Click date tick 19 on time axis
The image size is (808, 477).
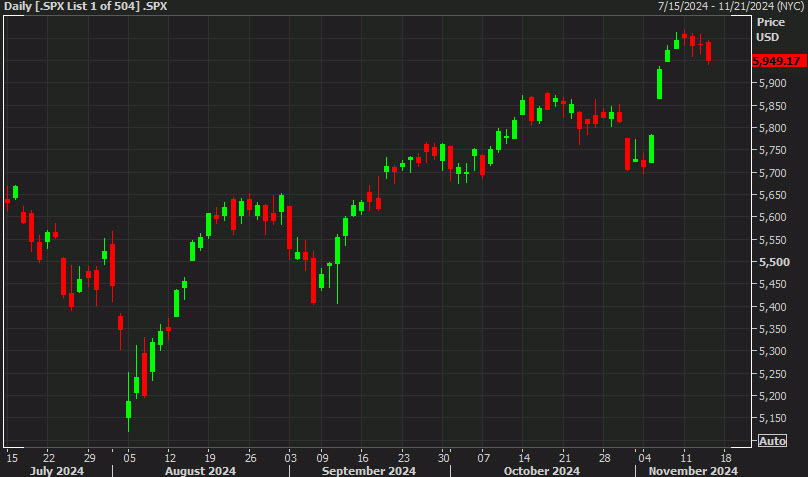point(210,457)
